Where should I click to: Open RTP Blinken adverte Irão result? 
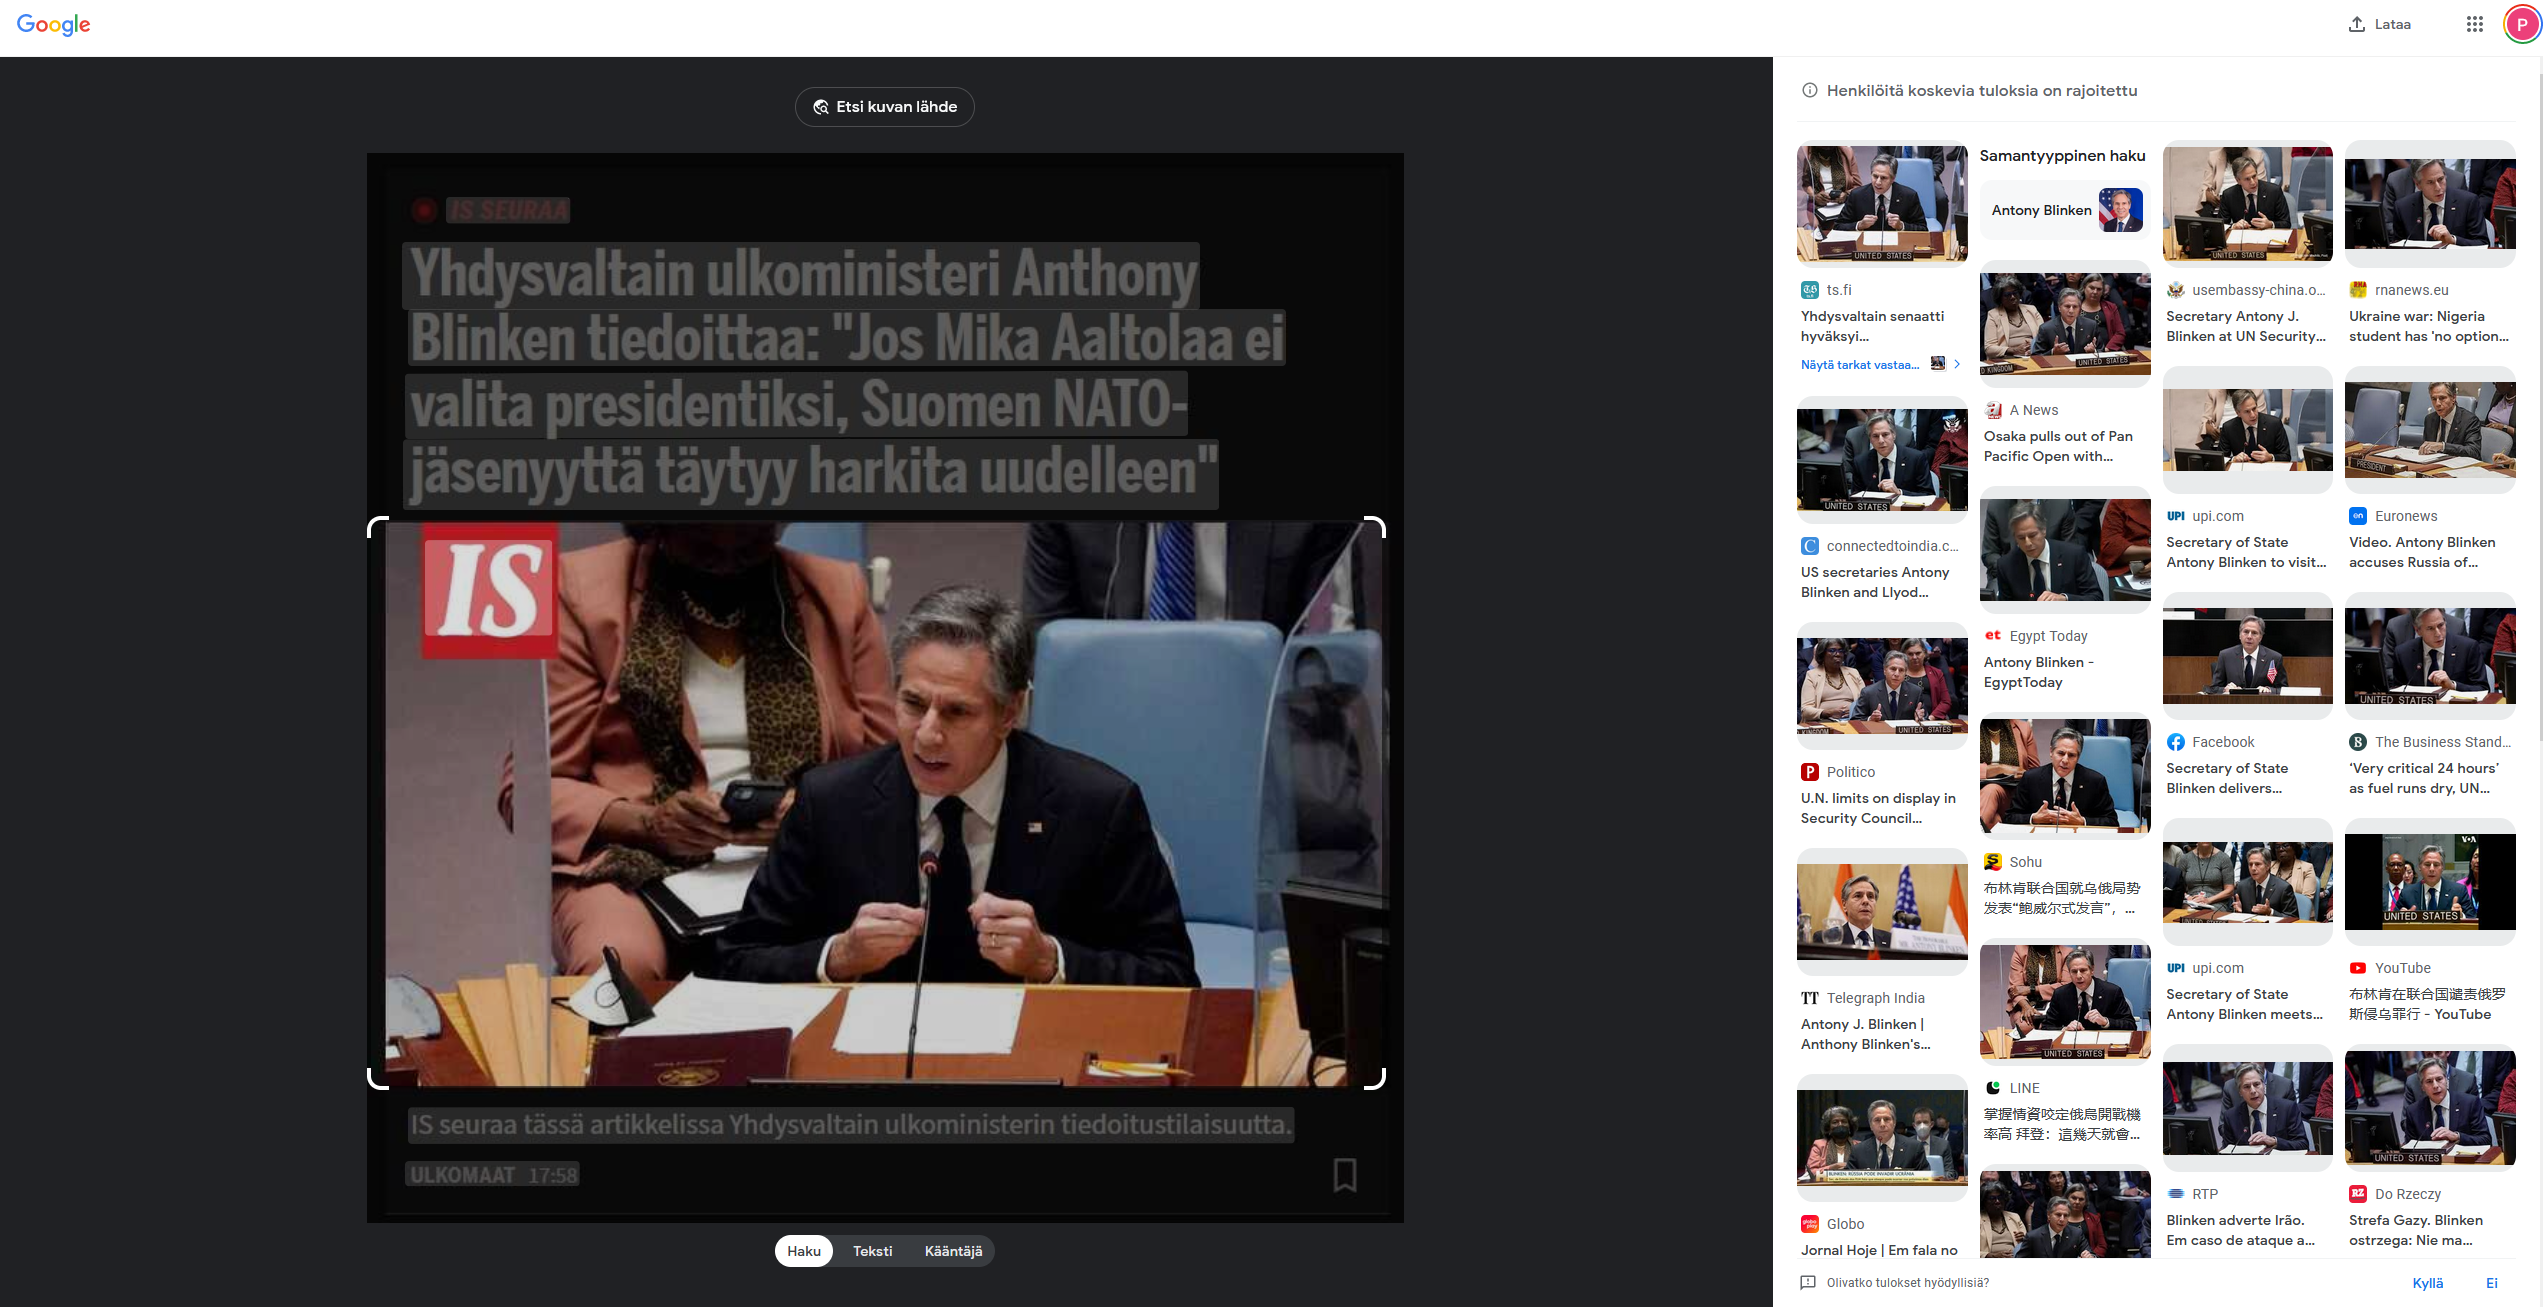pyautogui.click(x=2241, y=1230)
